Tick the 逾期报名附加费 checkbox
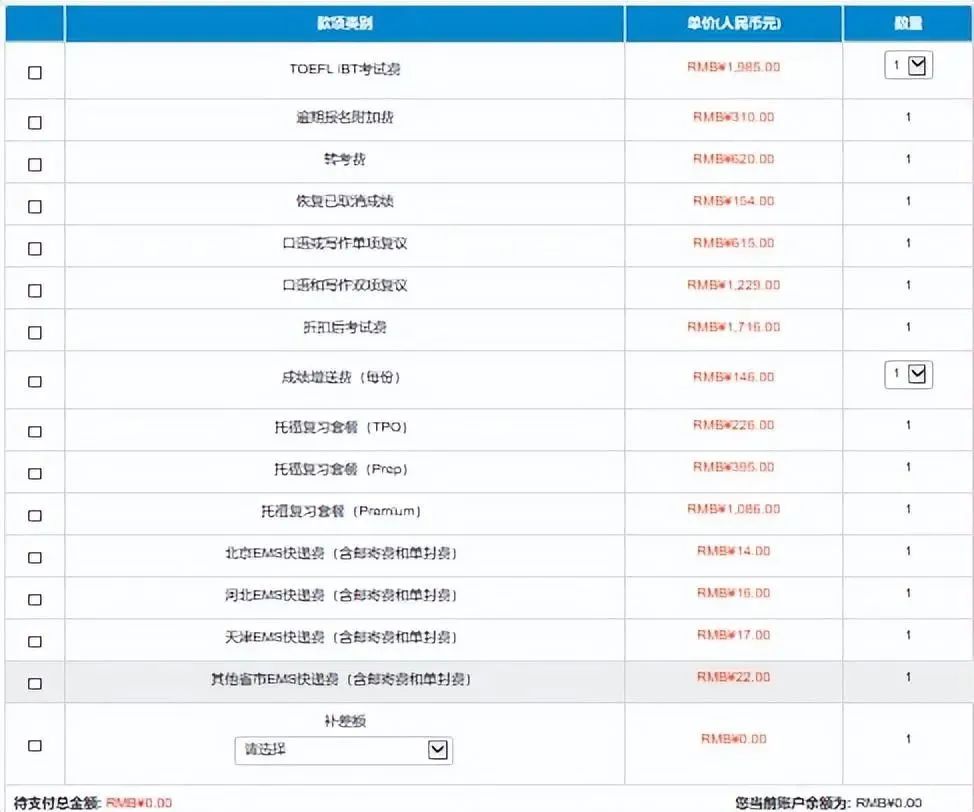Image resolution: width=974 pixels, height=812 pixels. click(x=35, y=122)
